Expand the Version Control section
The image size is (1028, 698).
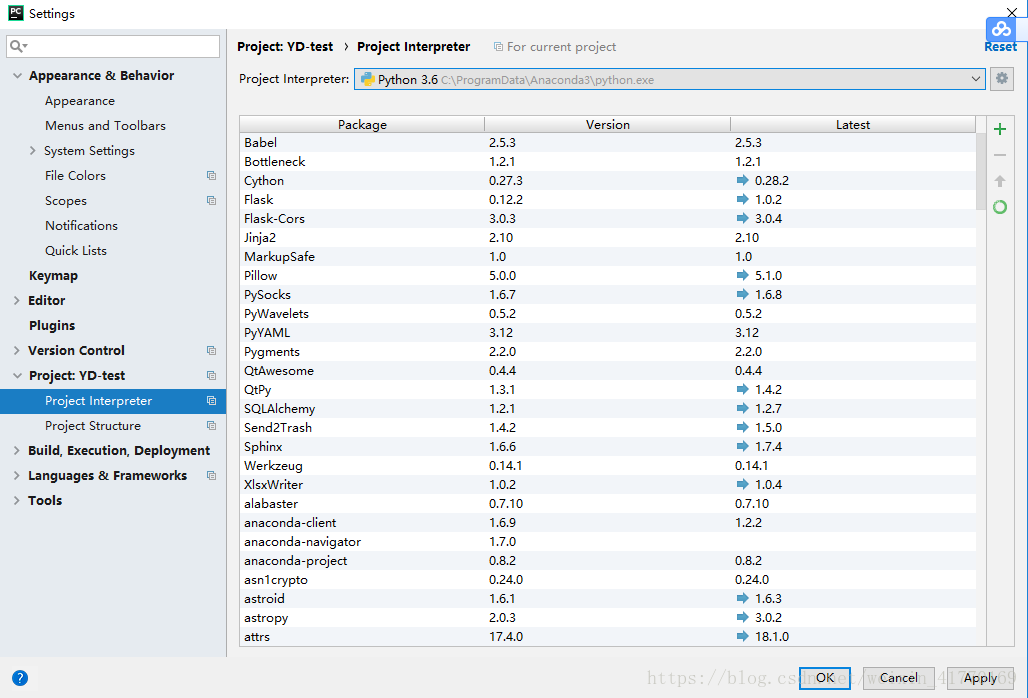click(x=17, y=351)
